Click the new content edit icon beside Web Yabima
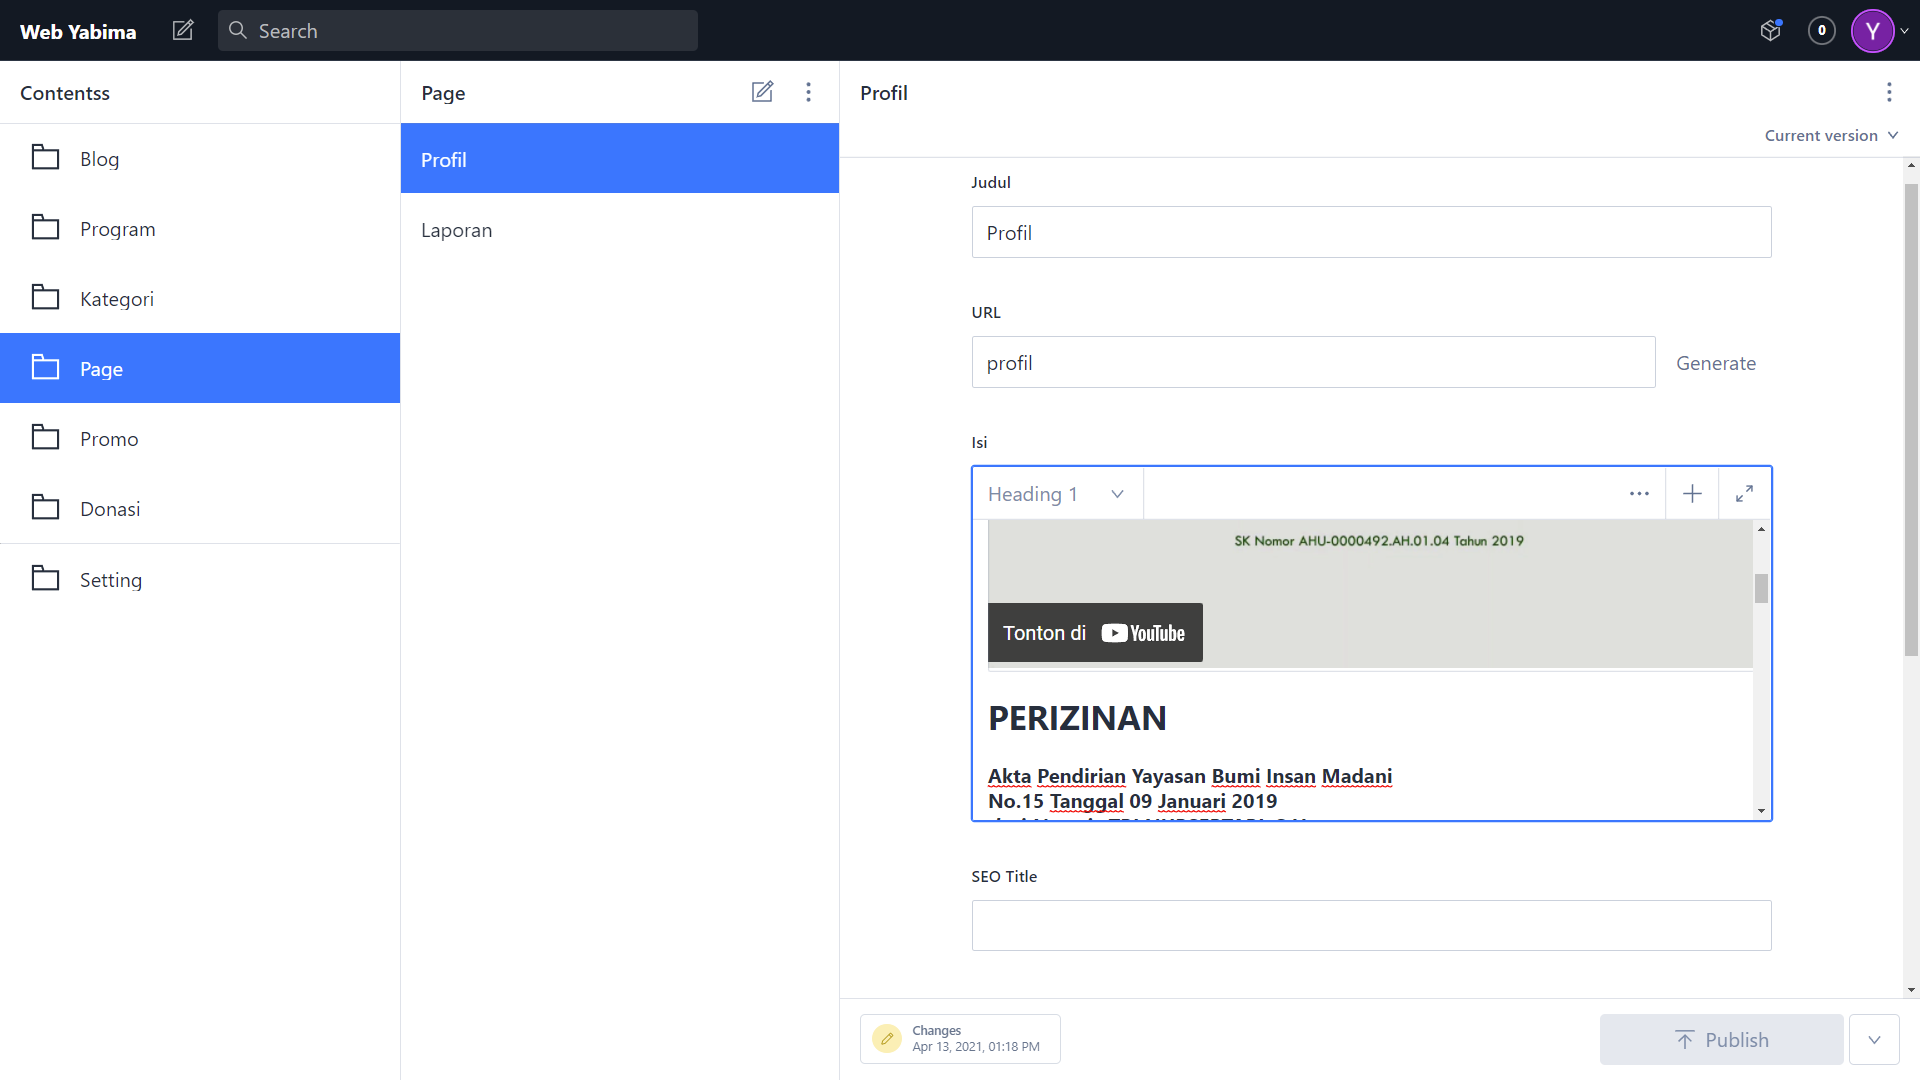 (183, 30)
